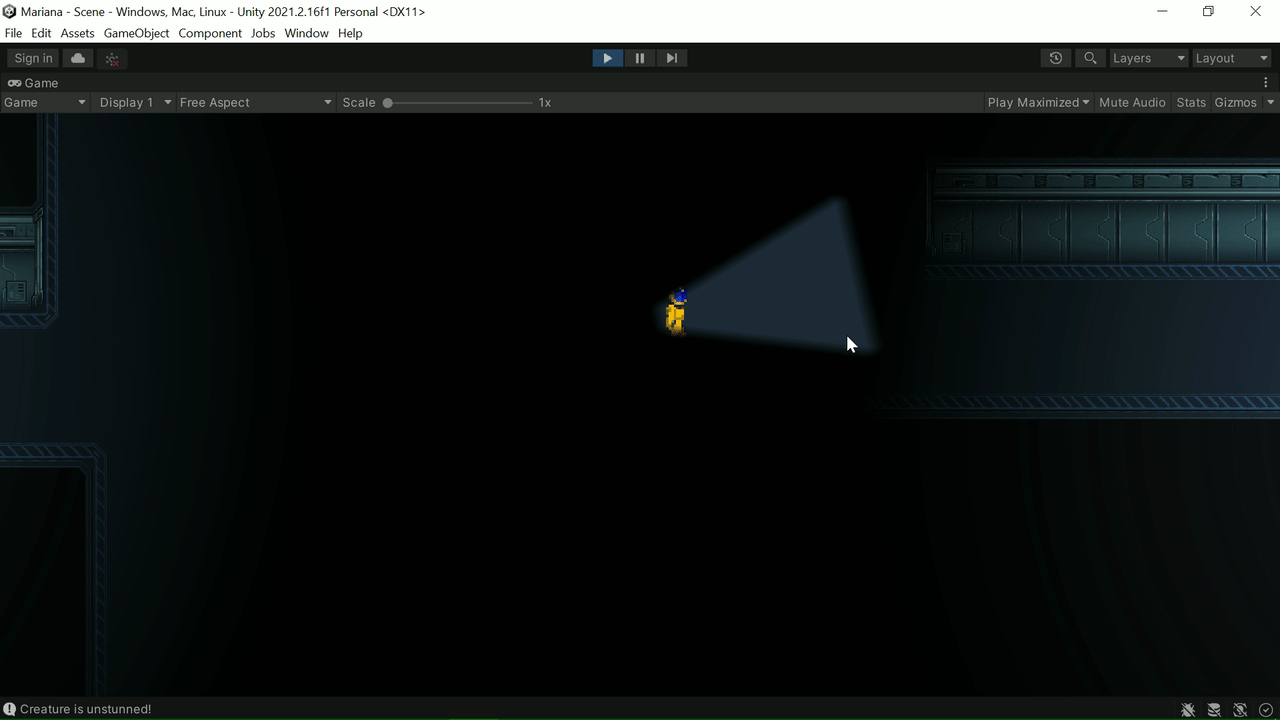Restore down the Unity window
Viewport: 1280px width, 720px height.
[1208, 12]
